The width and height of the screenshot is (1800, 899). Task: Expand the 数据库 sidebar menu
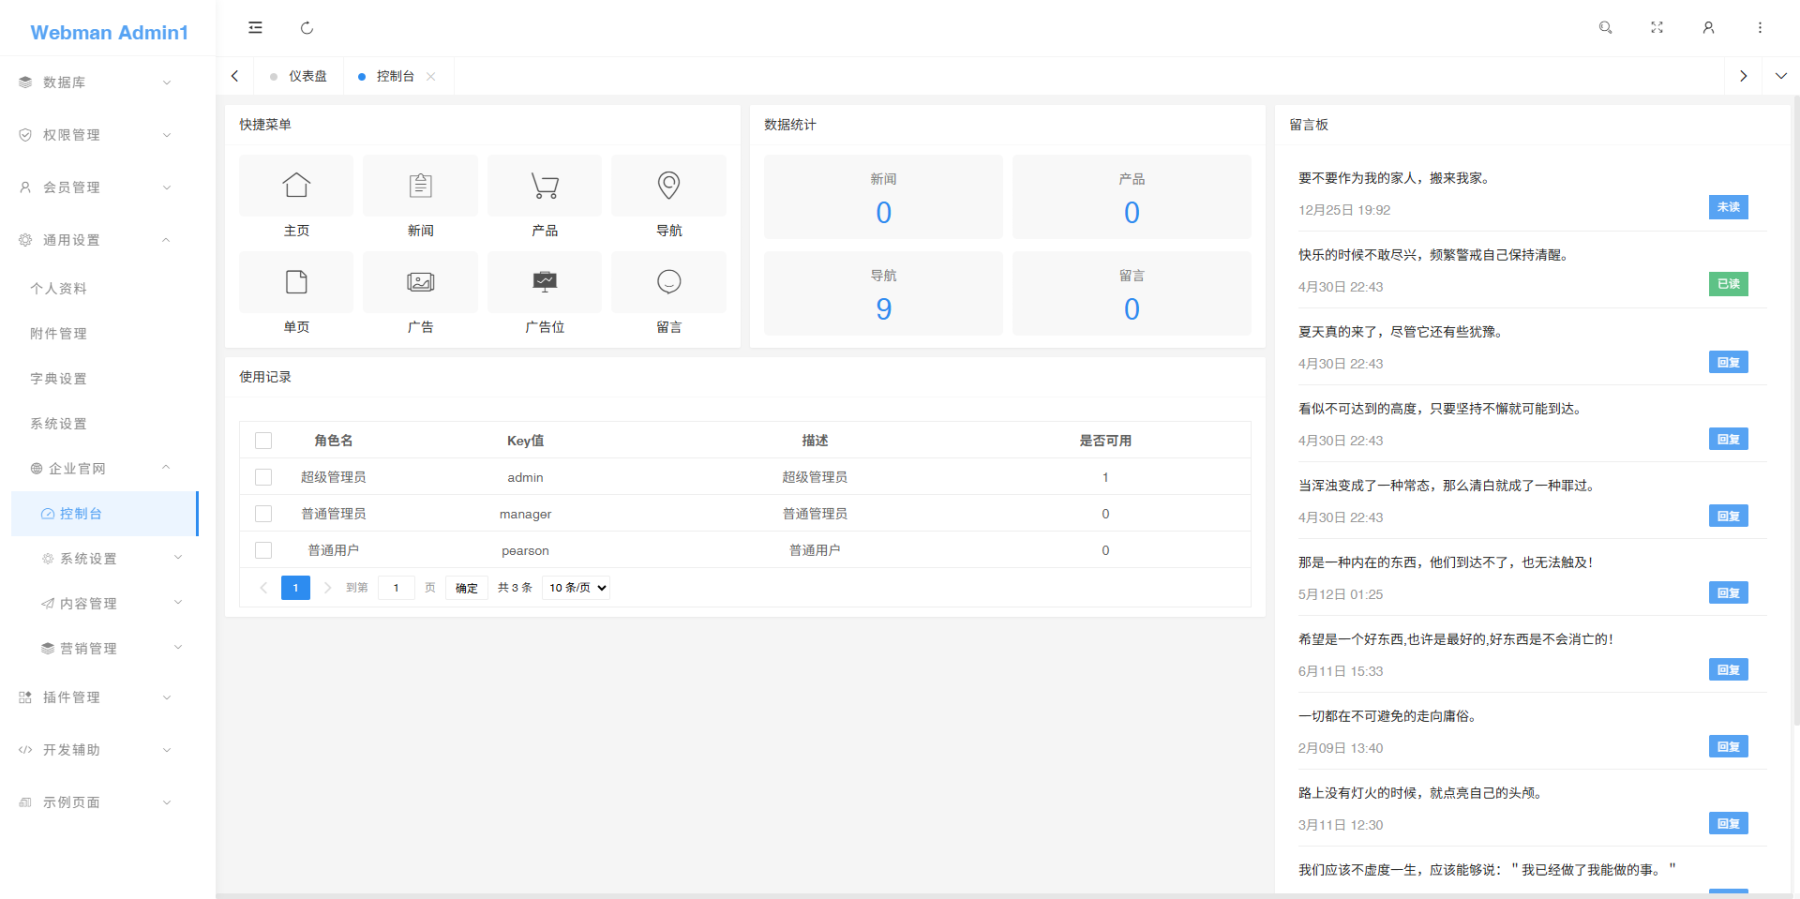pos(95,82)
